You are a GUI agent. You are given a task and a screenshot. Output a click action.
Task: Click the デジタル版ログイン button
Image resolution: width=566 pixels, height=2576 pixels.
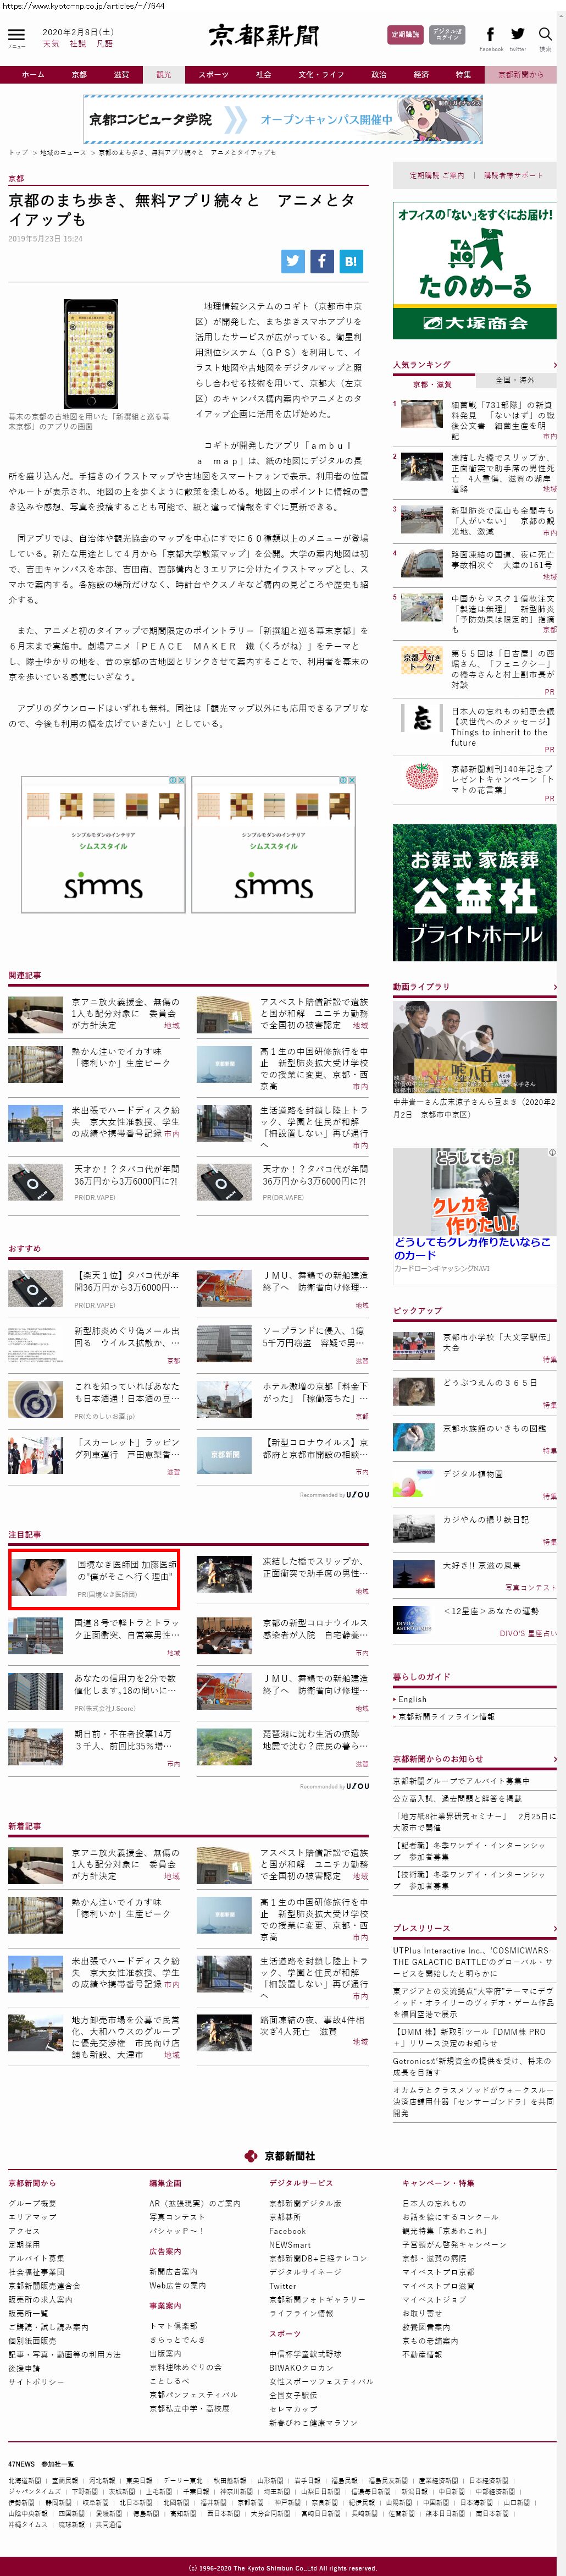447,35
